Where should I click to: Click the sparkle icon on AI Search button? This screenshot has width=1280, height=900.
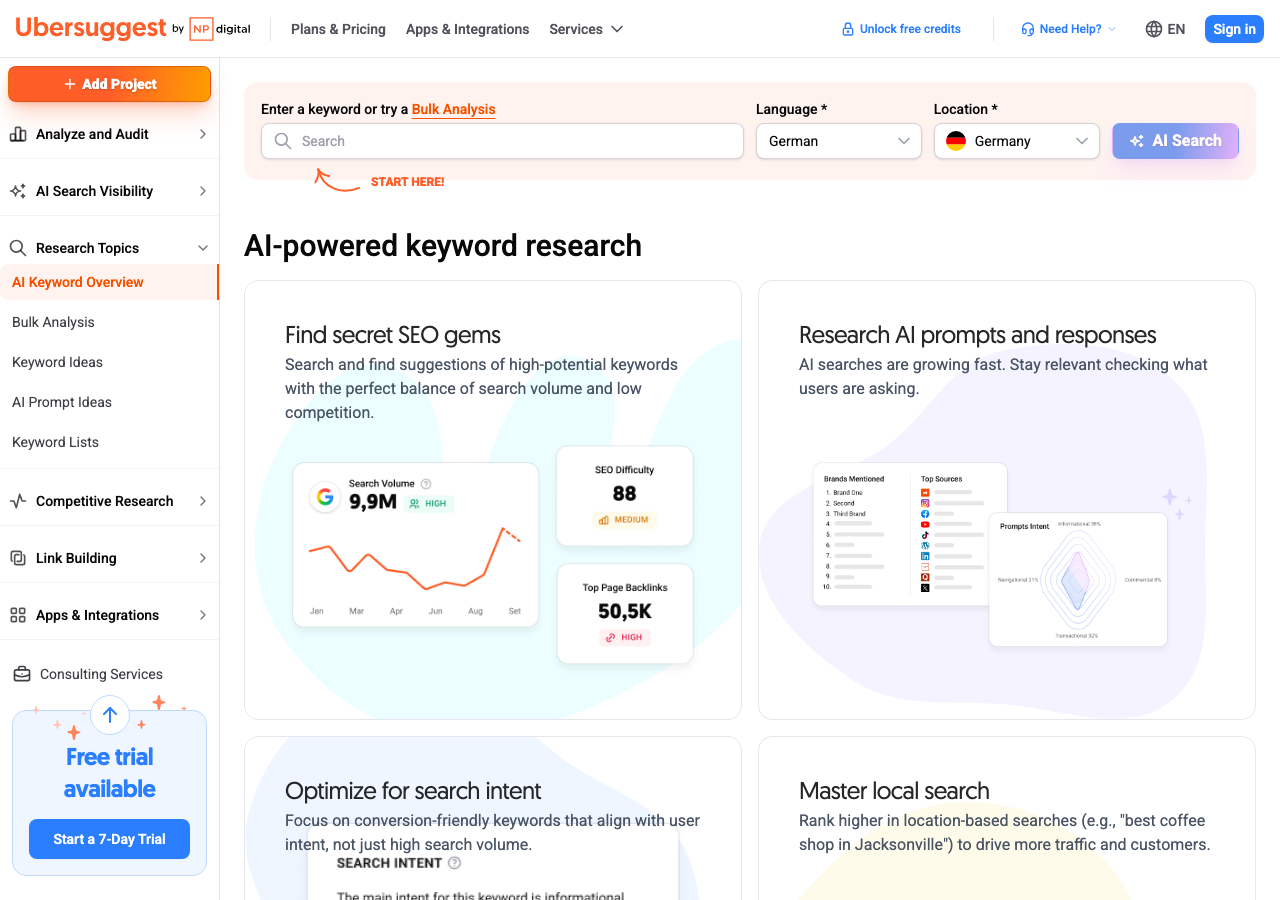click(1137, 141)
